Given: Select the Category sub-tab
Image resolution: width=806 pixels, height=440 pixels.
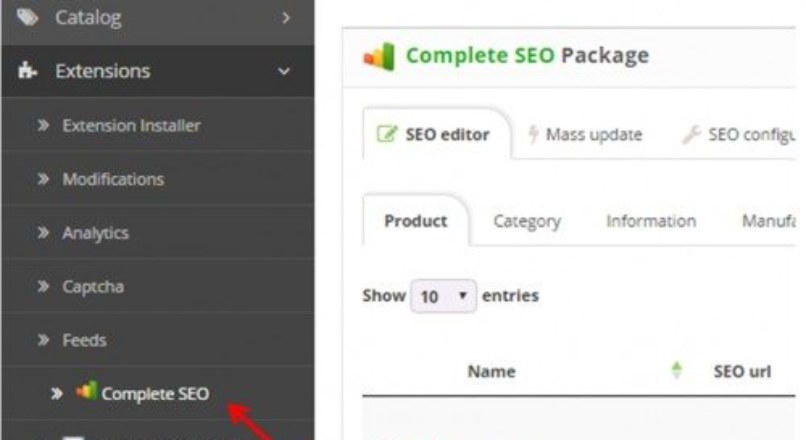Looking at the screenshot, I should click(527, 222).
